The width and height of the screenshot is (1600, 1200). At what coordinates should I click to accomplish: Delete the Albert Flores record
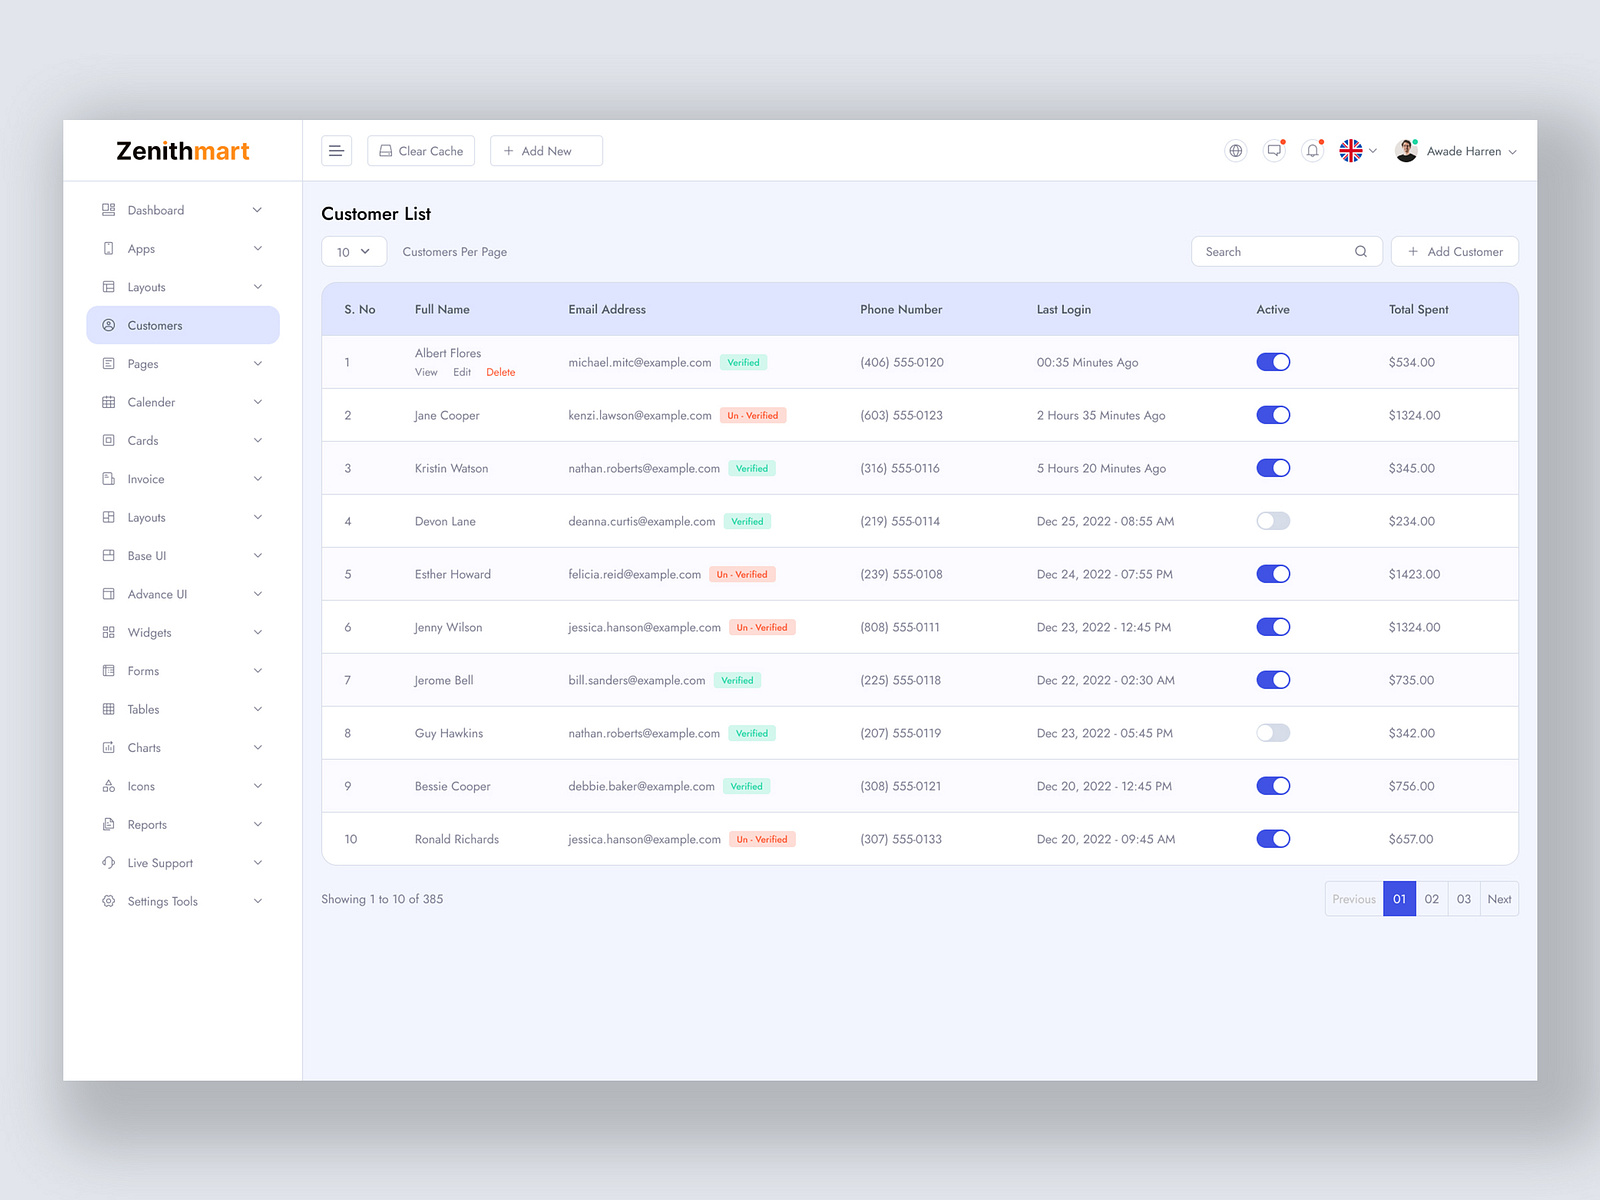click(x=501, y=372)
